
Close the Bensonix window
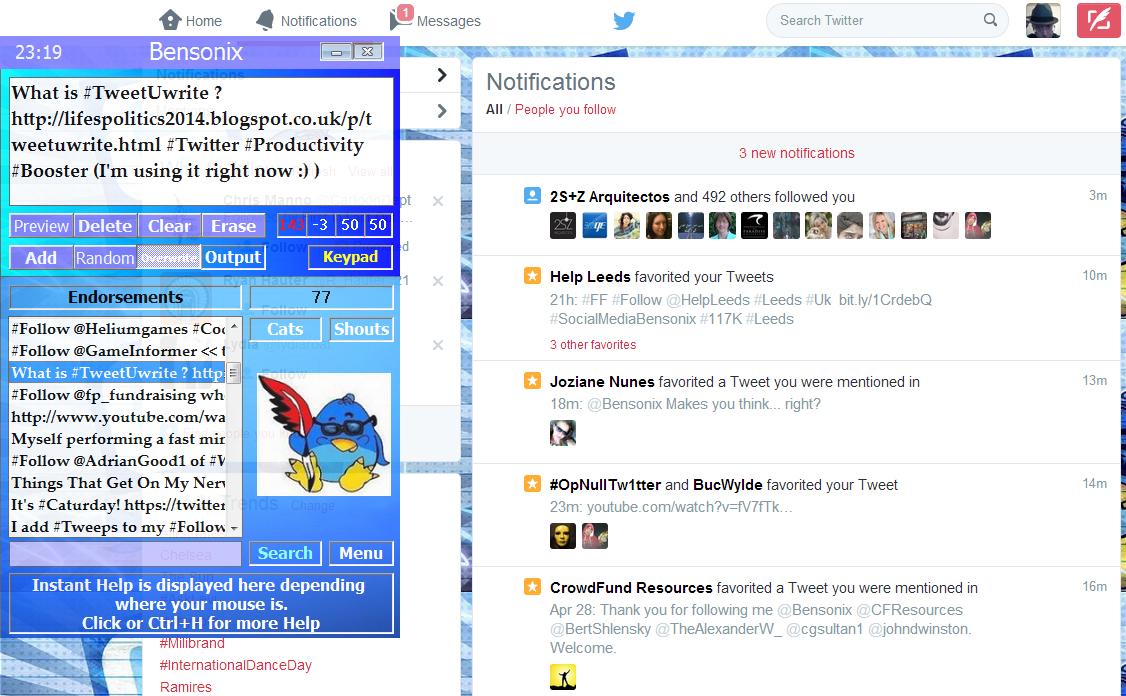[368, 52]
